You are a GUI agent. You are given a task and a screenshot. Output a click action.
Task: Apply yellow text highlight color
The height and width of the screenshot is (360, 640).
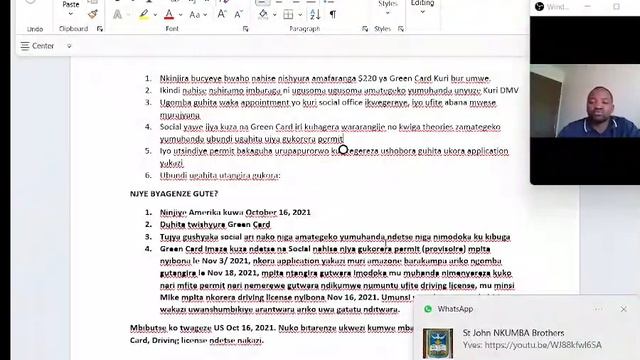pyautogui.click(x=144, y=15)
